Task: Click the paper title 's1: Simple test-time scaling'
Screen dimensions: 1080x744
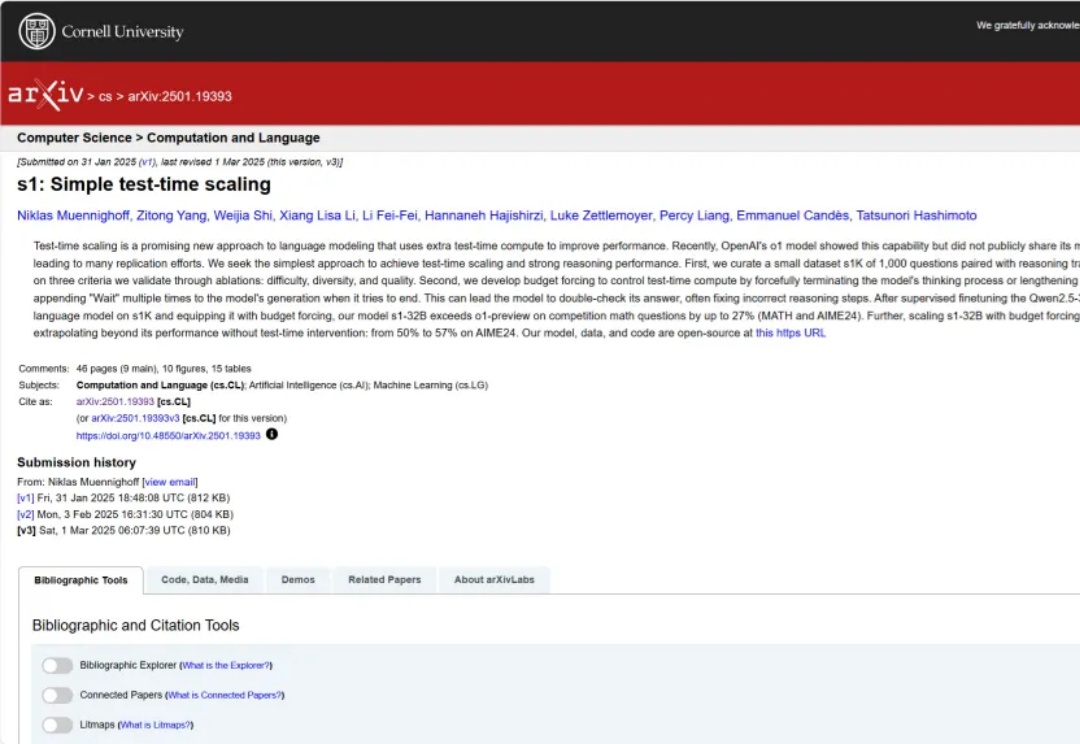Action: click(x=144, y=185)
